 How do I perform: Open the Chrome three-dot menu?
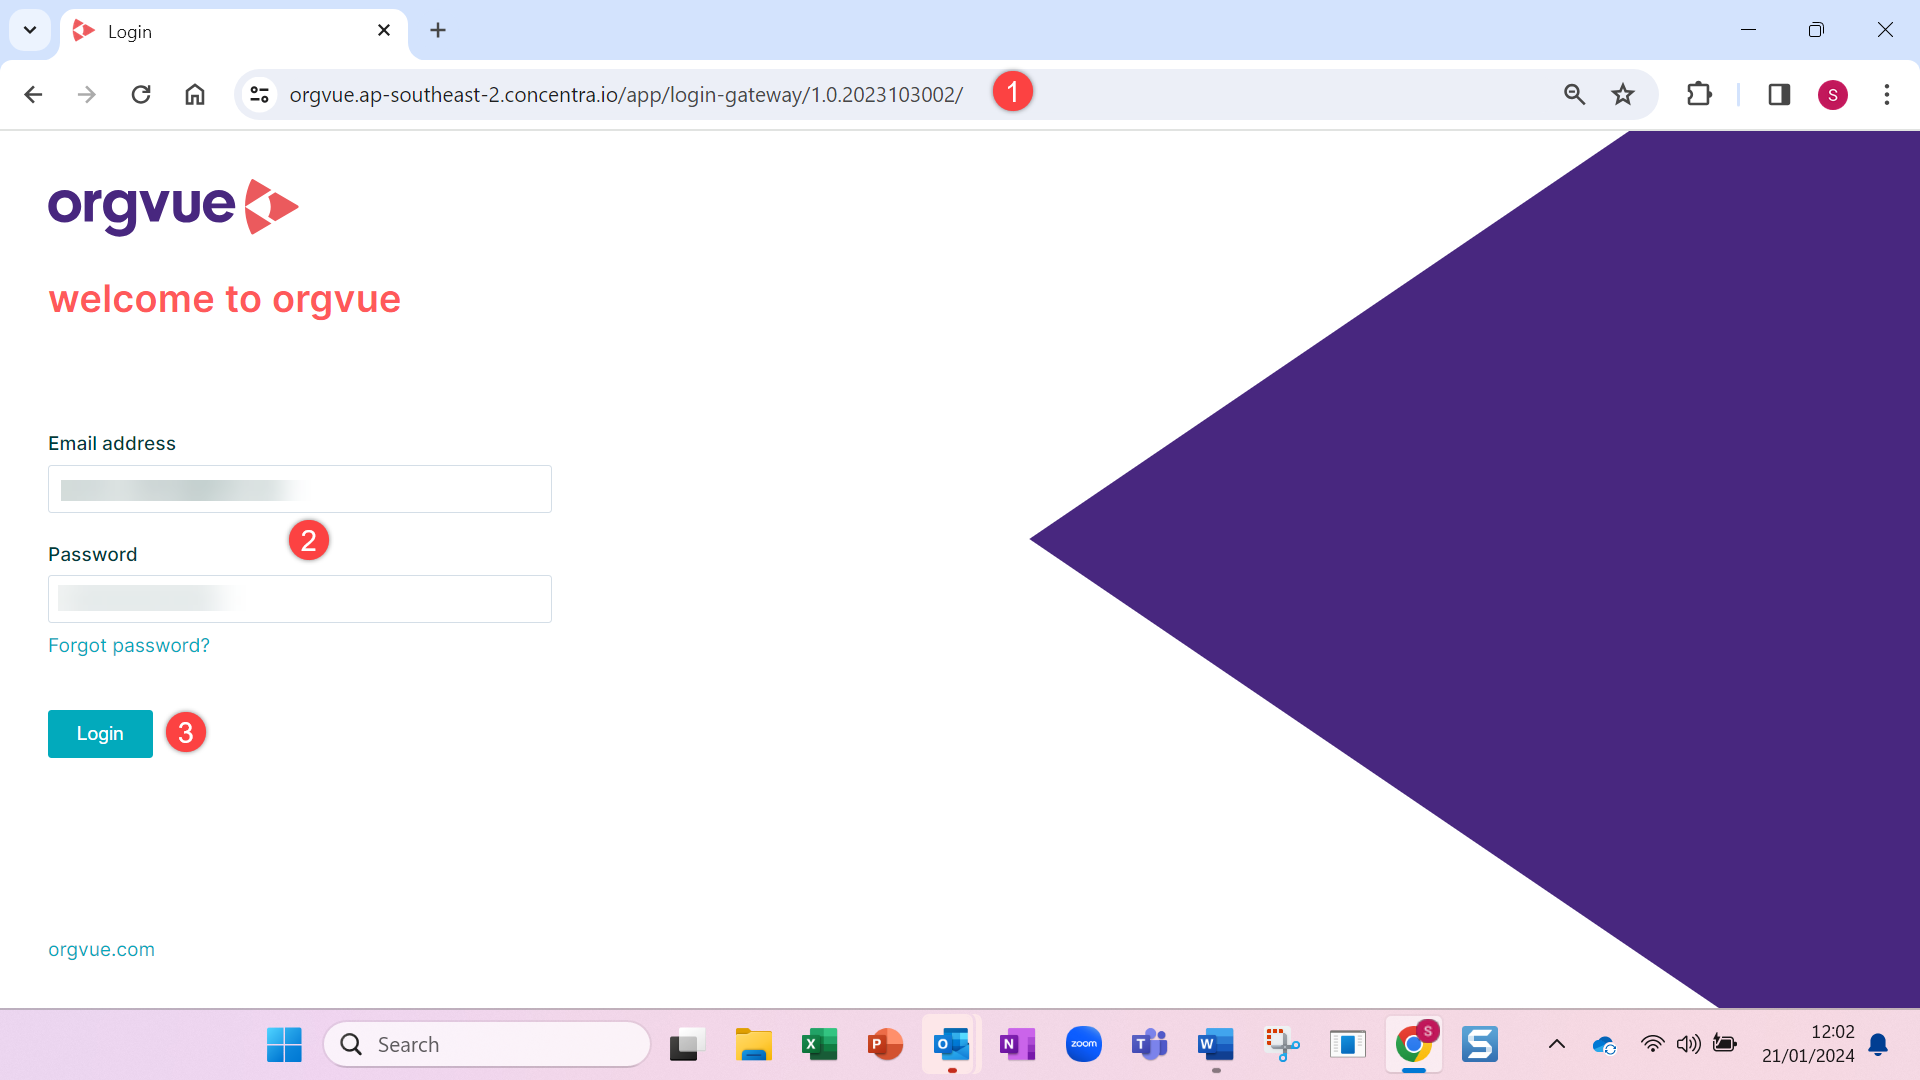click(1887, 94)
